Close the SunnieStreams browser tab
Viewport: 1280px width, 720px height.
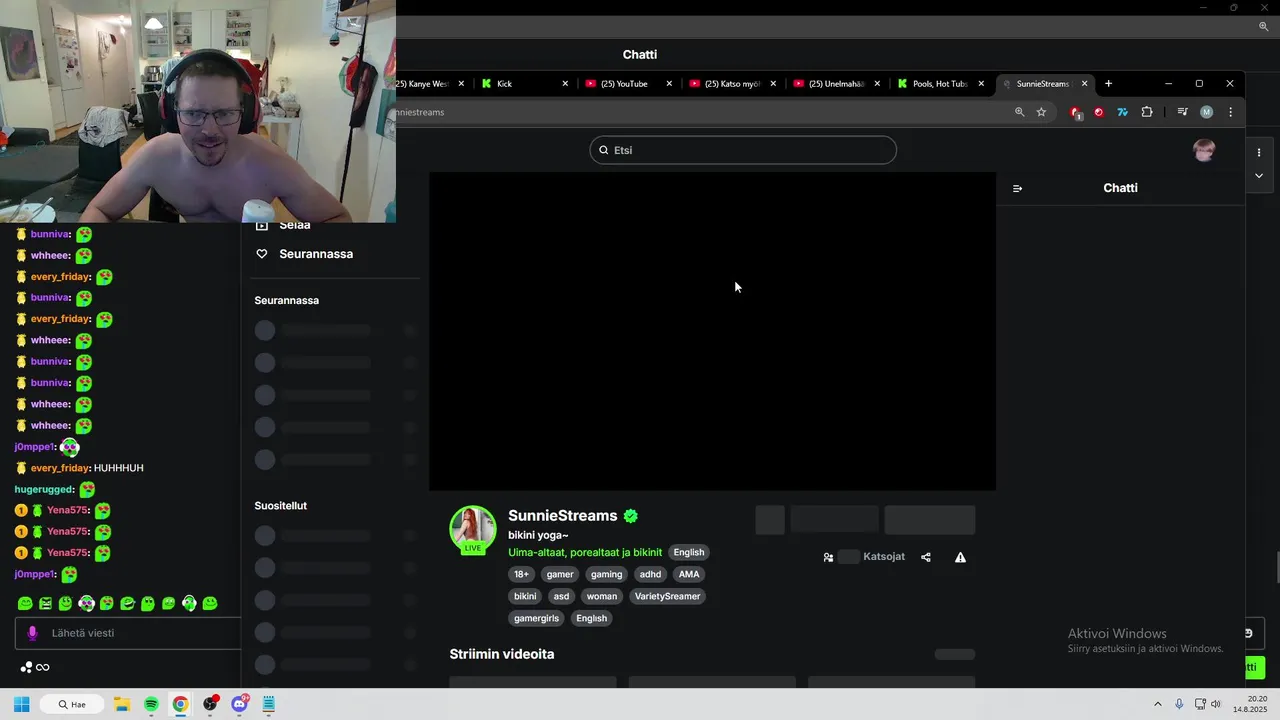(x=1084, y=84)
